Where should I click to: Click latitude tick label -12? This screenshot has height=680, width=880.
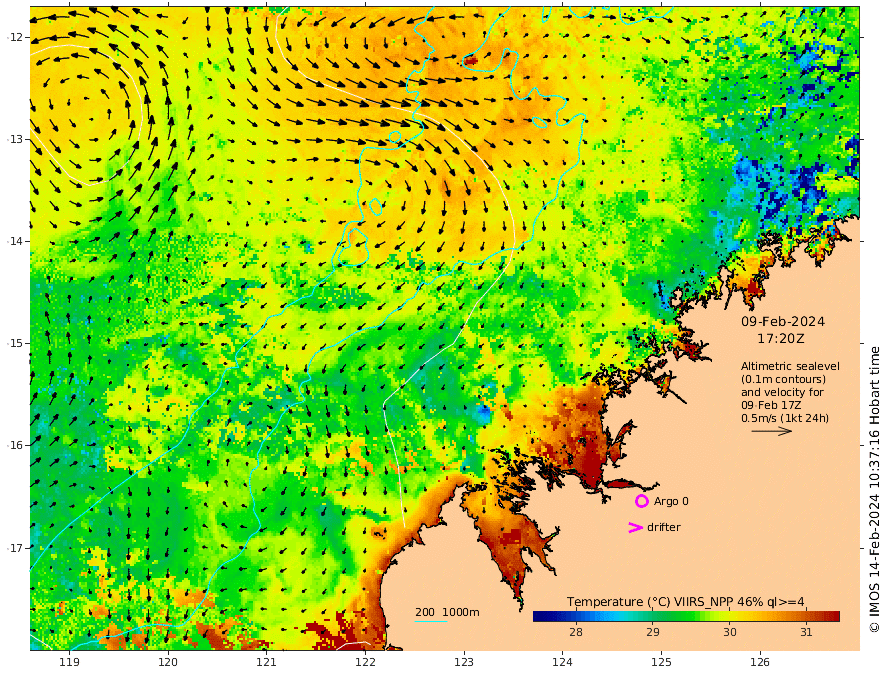point(14,37)
